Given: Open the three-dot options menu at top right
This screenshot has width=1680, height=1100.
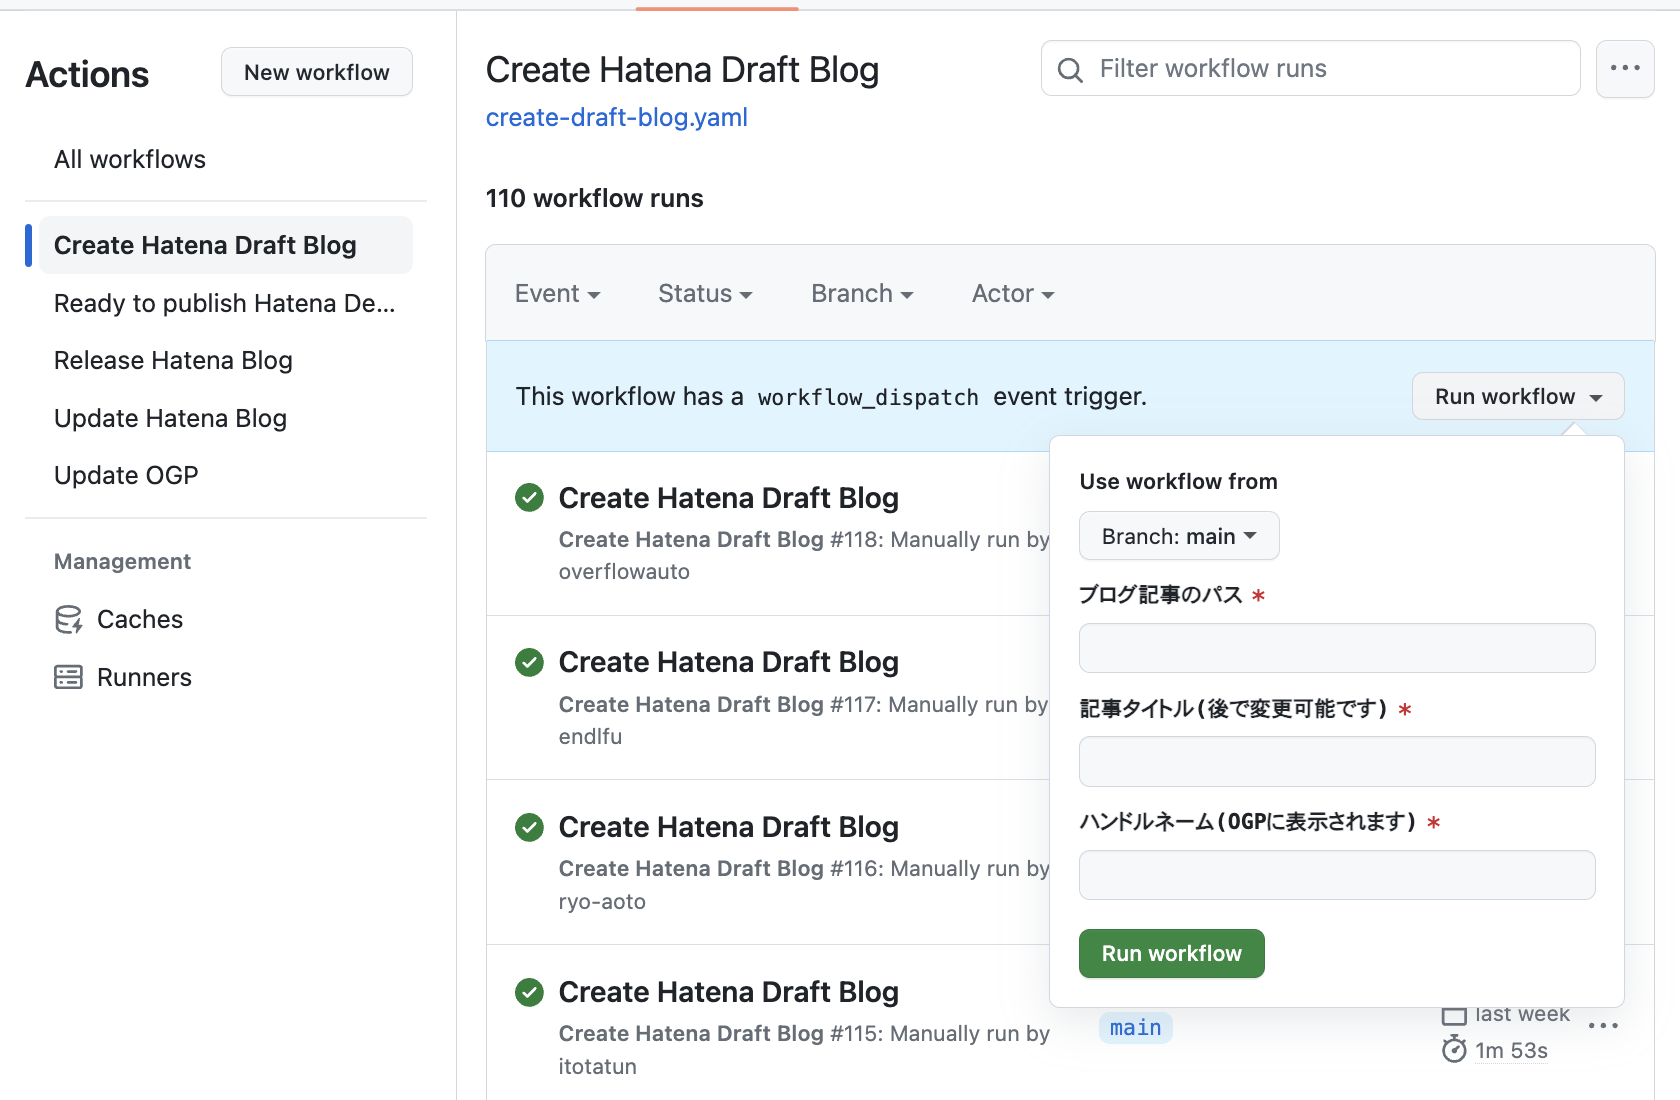Looking at the screenshot, I should (x=1625, y=68).
